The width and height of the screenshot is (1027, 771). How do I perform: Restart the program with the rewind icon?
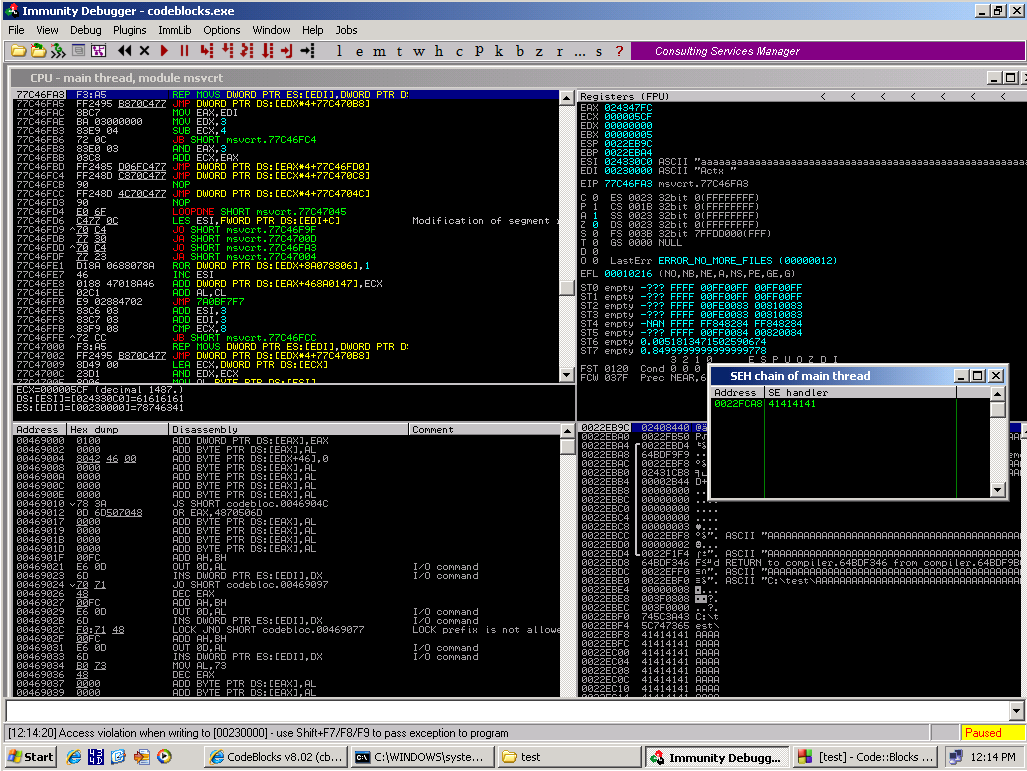(124, 51)
